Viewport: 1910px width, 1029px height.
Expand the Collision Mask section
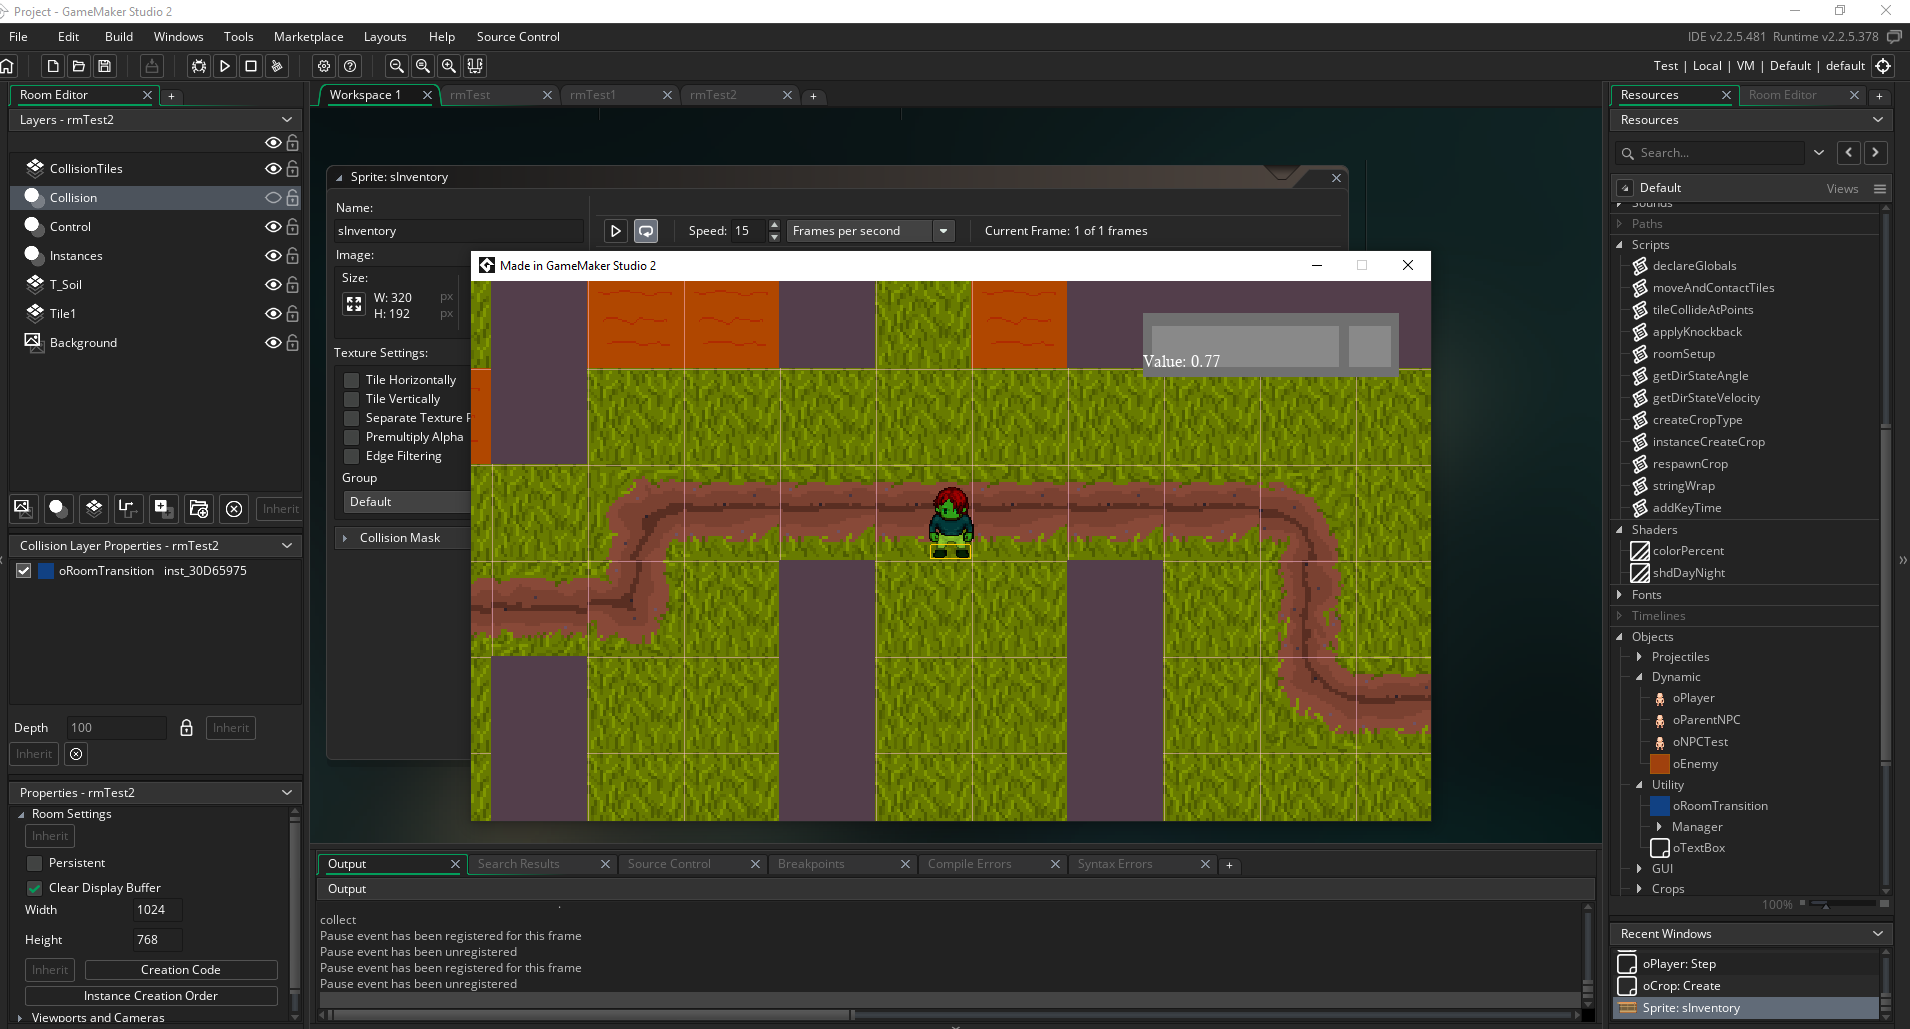(x=346, y=538)
